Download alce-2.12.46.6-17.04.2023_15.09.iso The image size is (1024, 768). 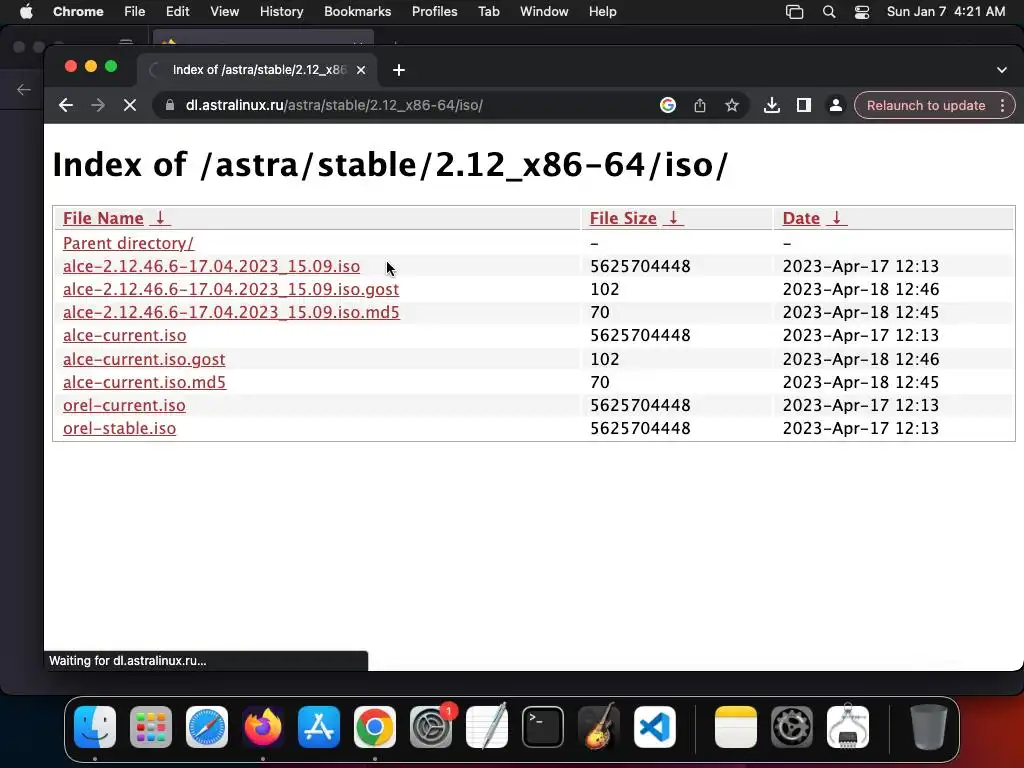click(x=211, y=266)
